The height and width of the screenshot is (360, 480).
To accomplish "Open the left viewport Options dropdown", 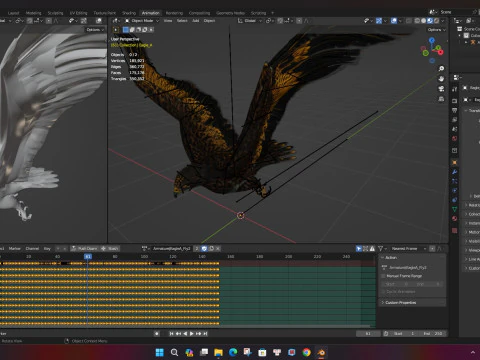I will pos(95,30).
